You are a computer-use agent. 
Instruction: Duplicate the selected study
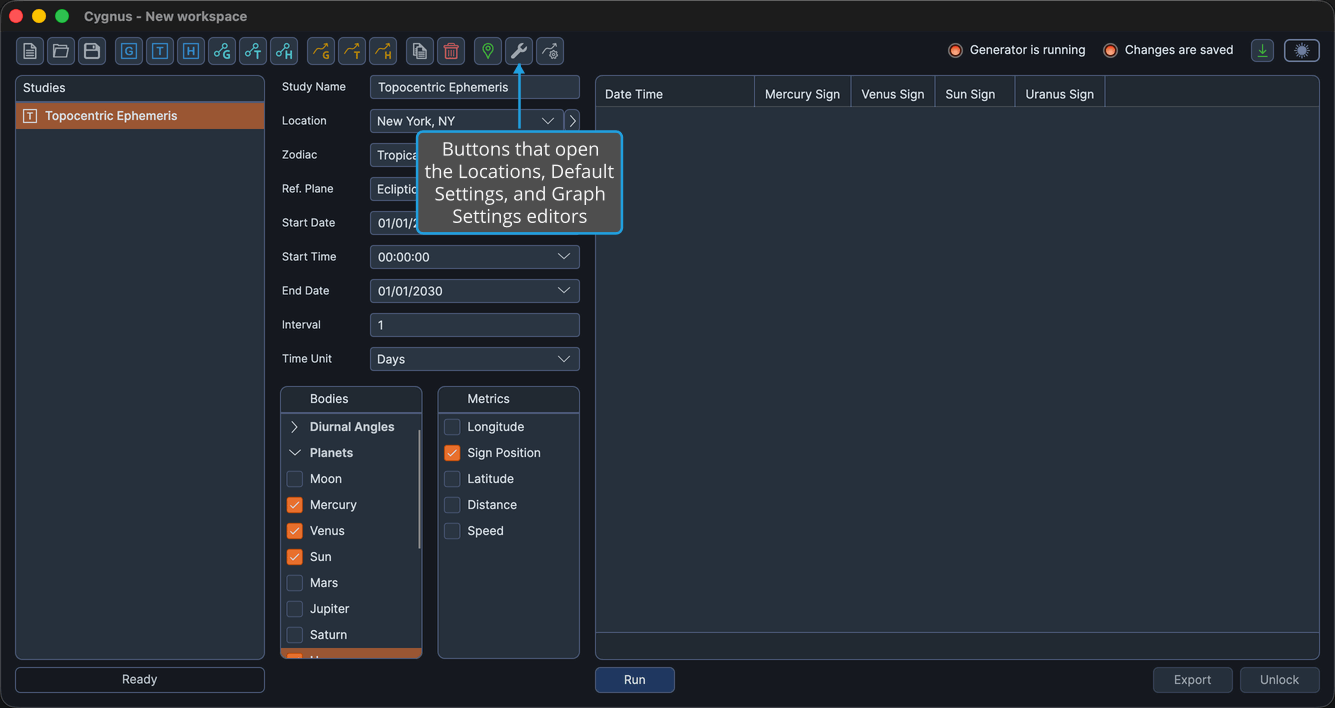[420, 51]
